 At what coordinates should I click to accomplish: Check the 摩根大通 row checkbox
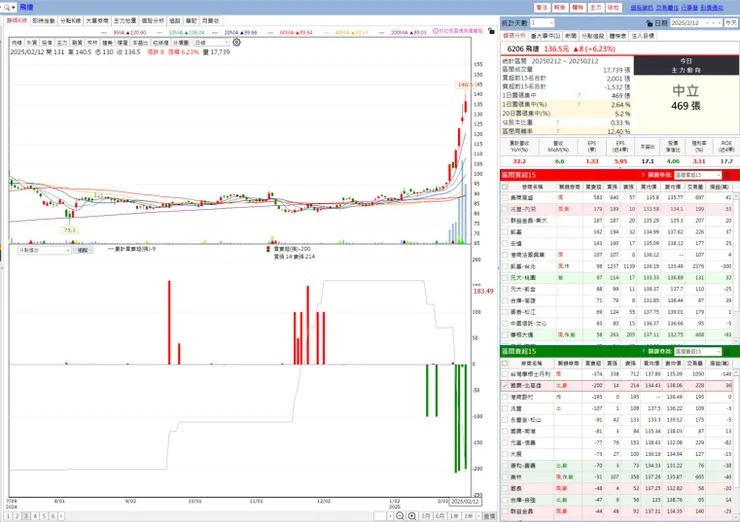505,335
